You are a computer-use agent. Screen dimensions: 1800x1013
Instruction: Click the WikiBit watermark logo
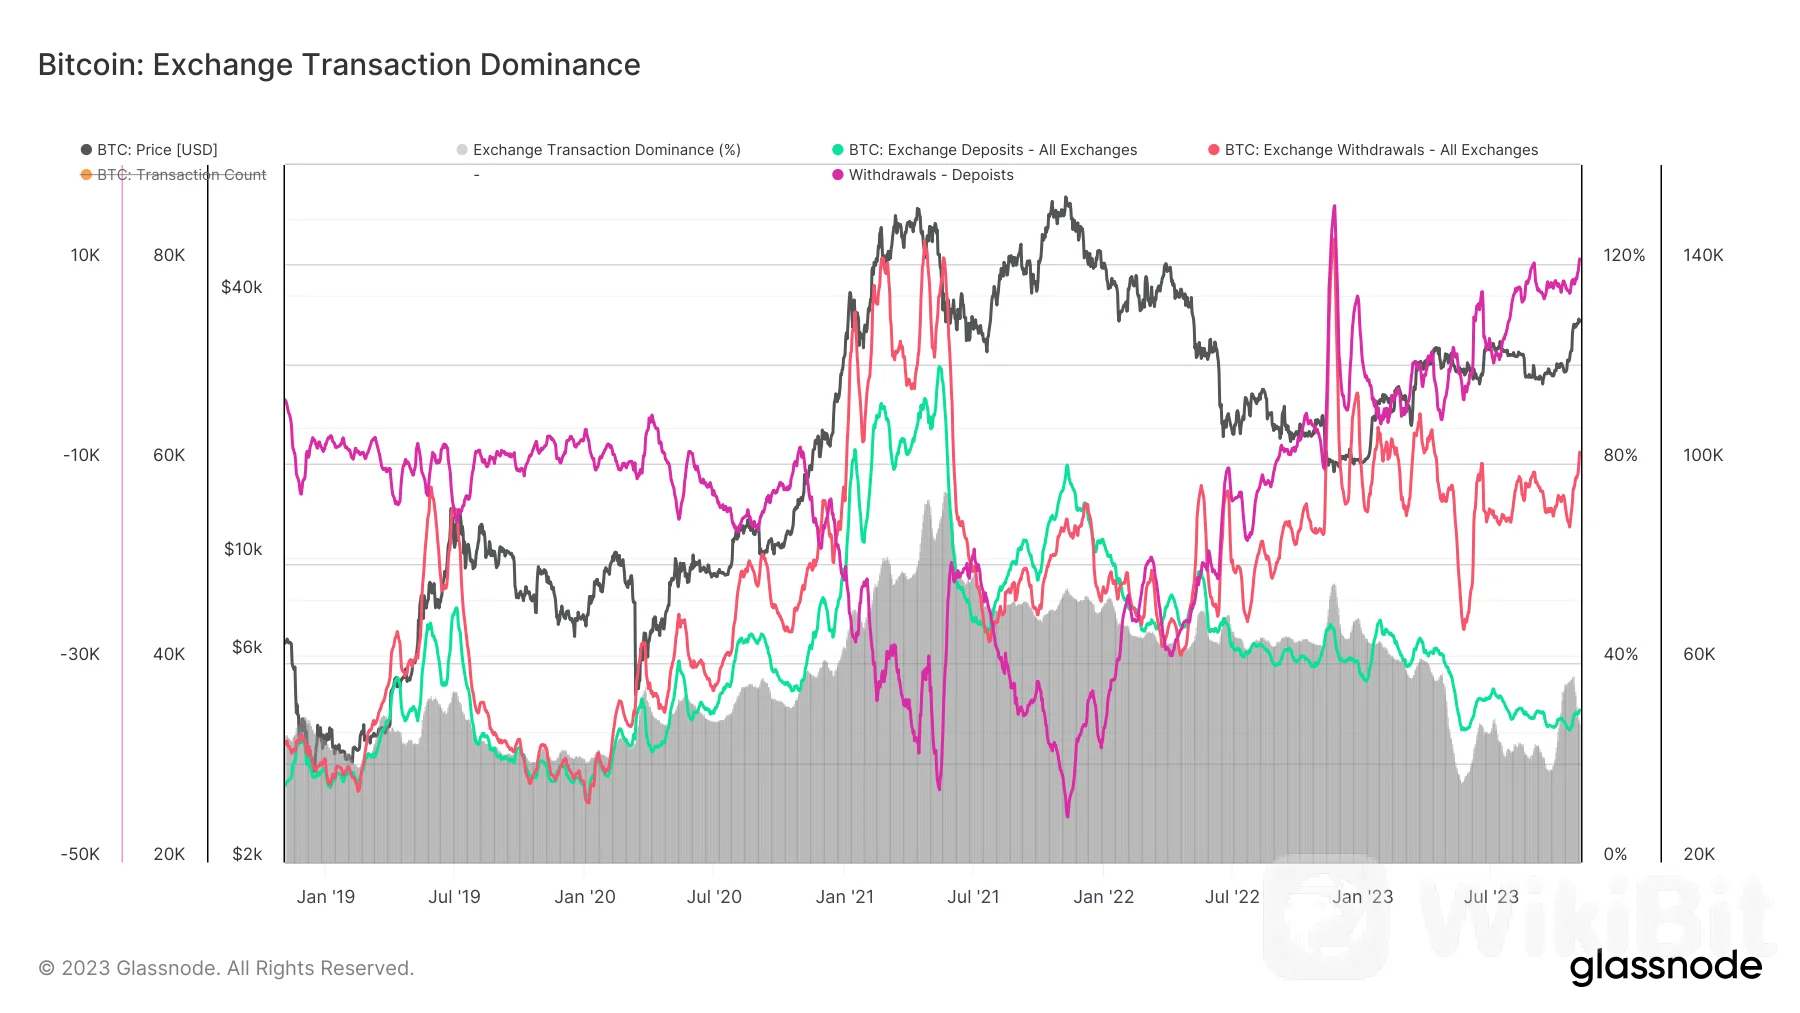(x=1520, y=915)
